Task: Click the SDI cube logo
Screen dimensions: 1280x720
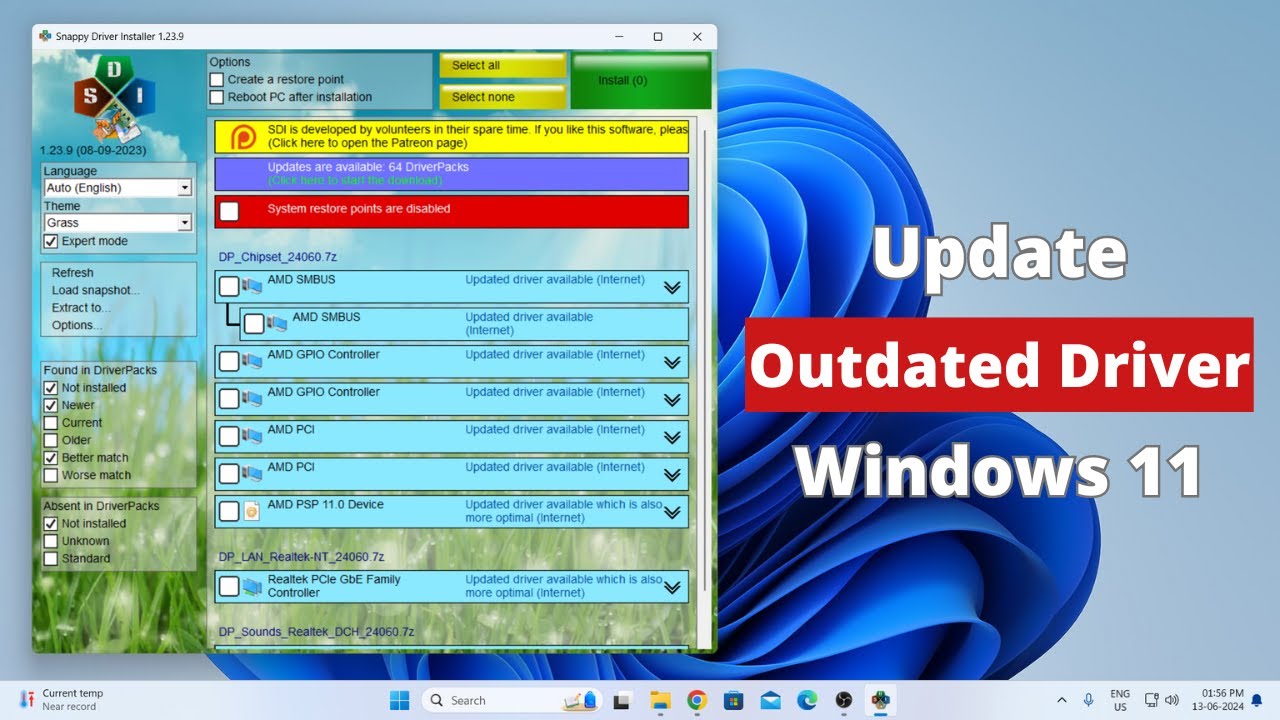Action: click(x=114, y=98)
